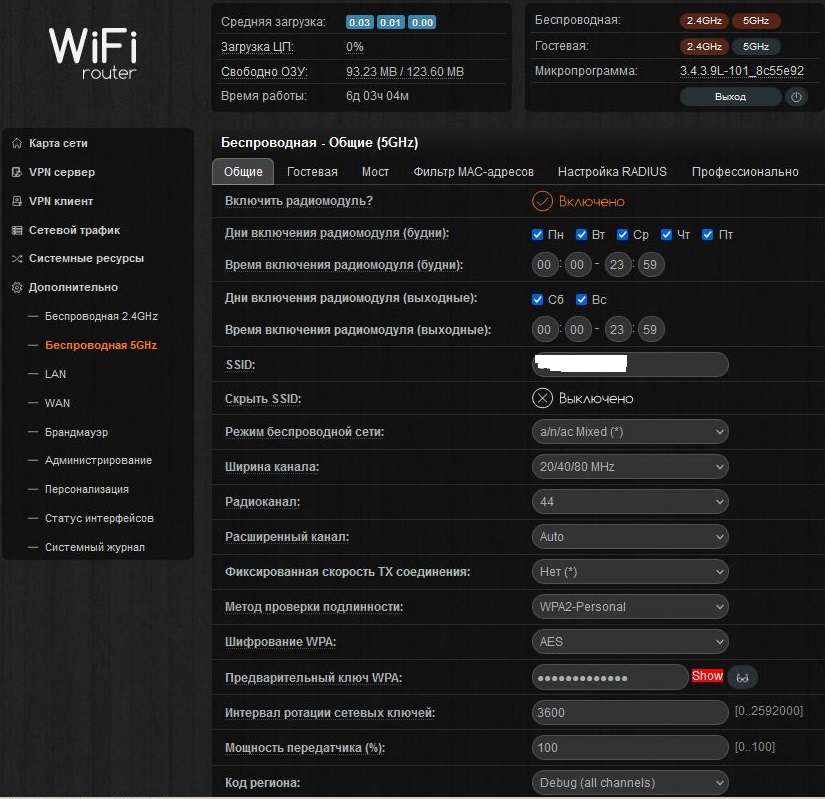Image resolution: width=825 pixels, height=799 pixels.
Task: Click Show to reveal WPA key
Action: click(x=707, y=676)
